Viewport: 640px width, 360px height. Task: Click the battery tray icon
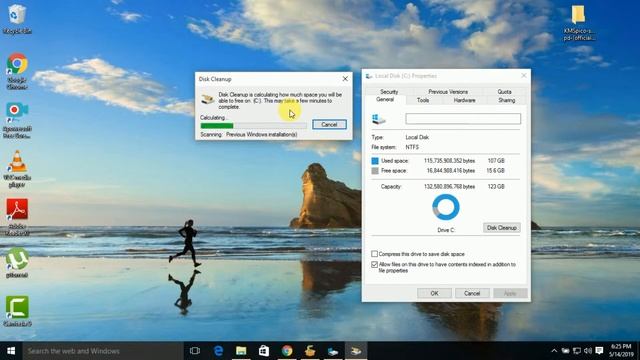point(565,351)
